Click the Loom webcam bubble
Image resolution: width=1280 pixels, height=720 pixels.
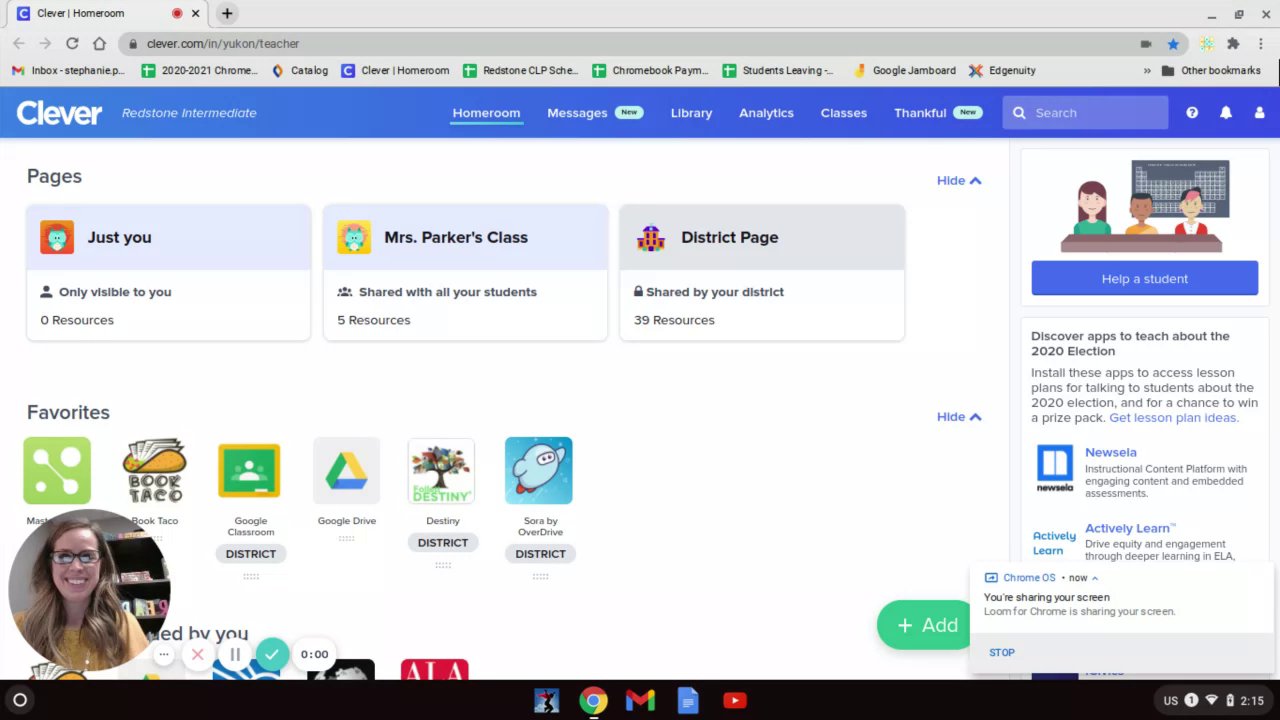point(89,590)
